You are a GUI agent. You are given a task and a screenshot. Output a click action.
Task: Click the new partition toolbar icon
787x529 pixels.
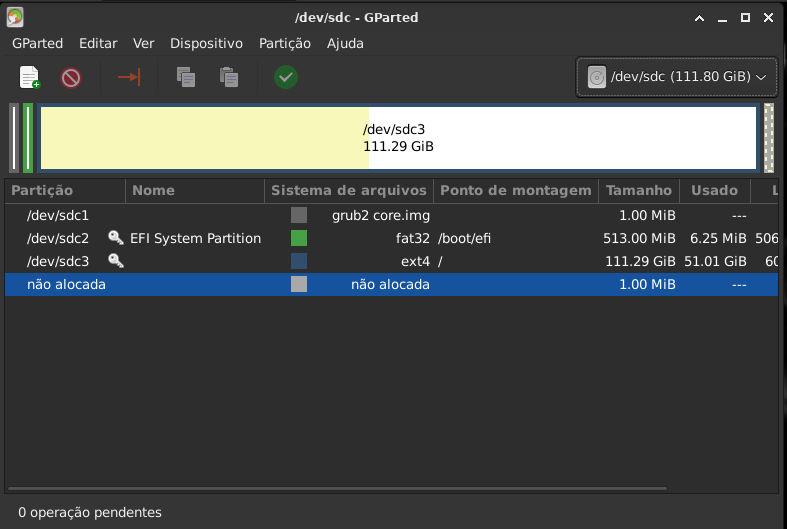click(30, 77)
